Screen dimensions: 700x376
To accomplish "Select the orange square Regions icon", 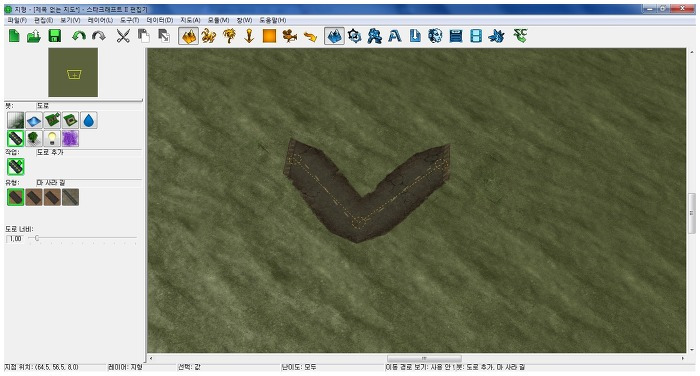I will pyautogui.click(x=269, y=36).
